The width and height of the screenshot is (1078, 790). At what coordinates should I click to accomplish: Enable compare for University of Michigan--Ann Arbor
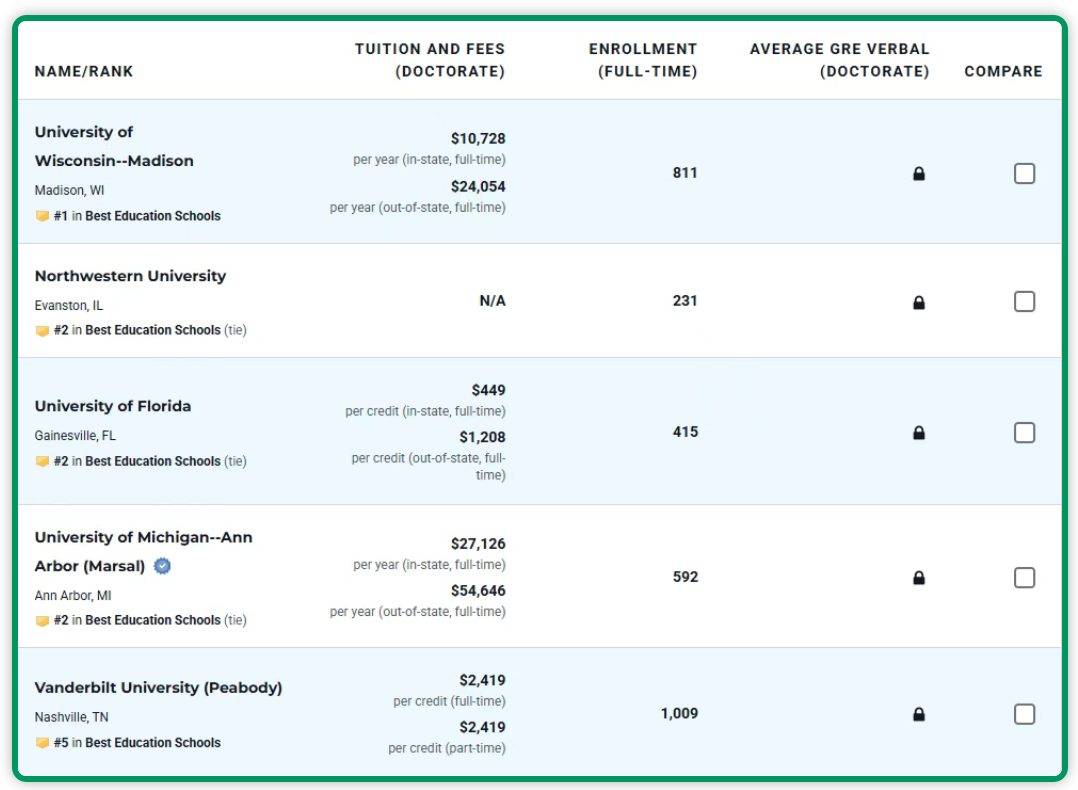[x=1024, y=578]
